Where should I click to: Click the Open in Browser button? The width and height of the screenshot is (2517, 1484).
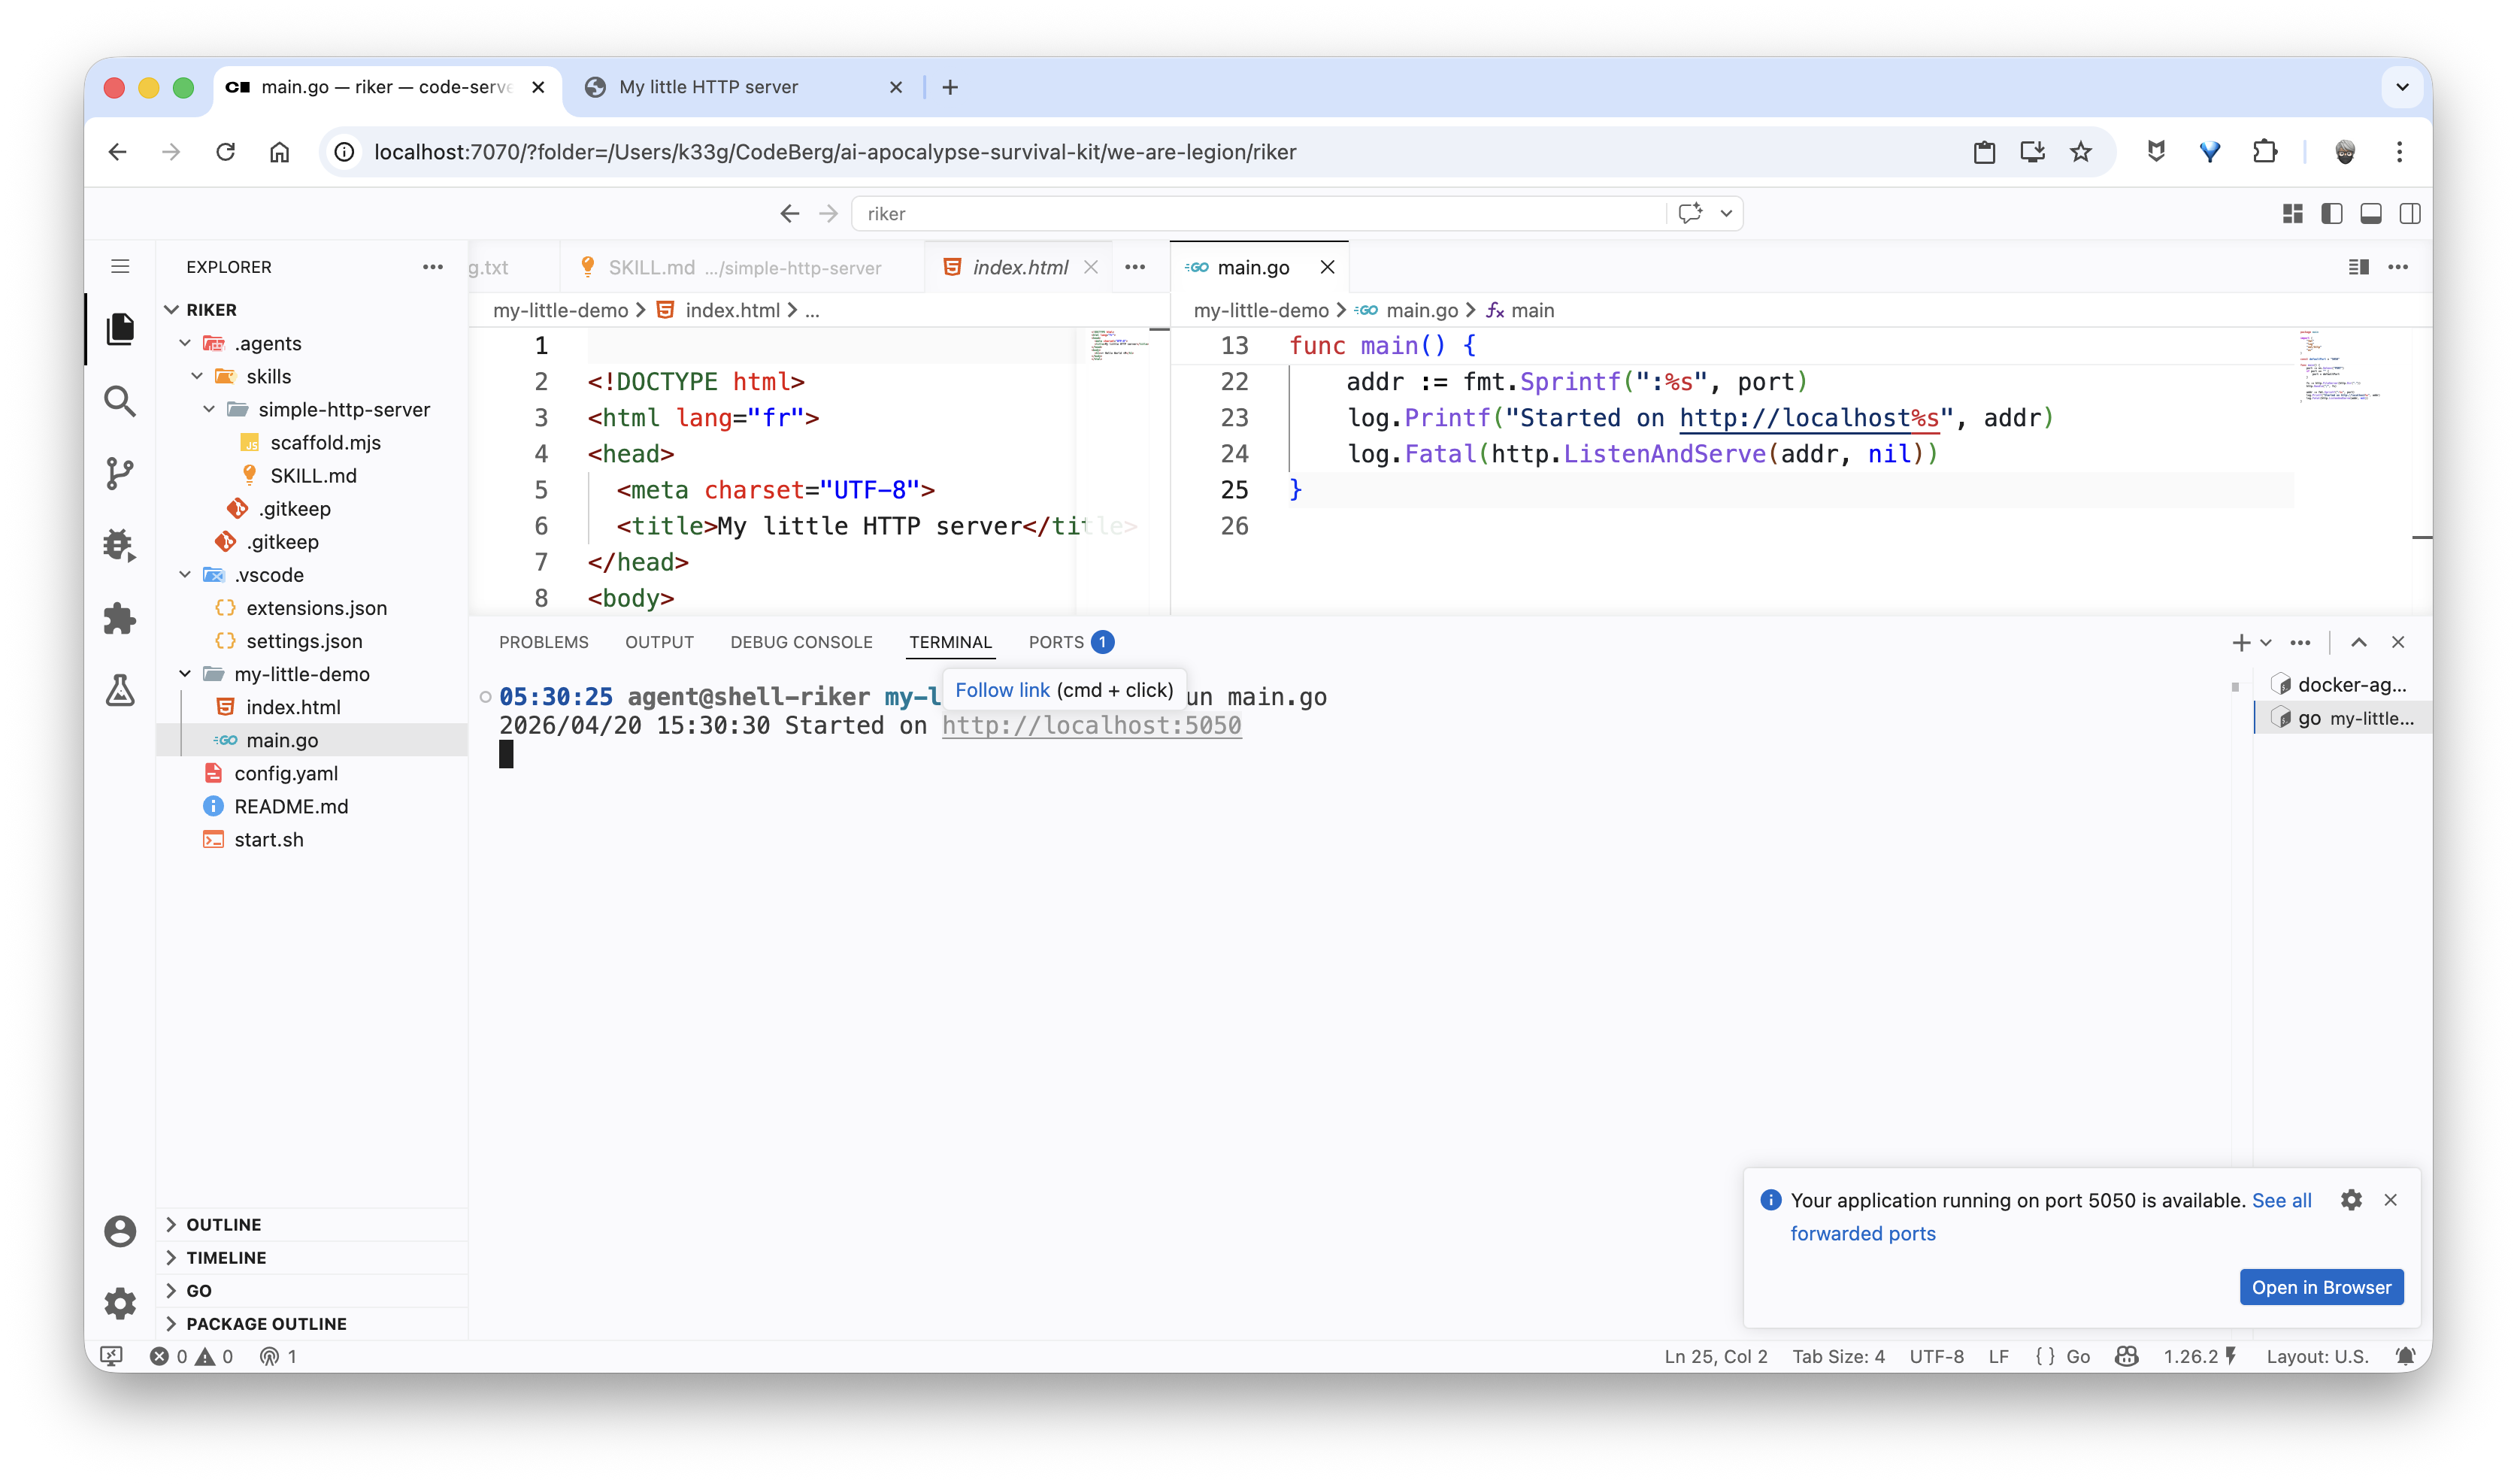pyautogui.click(x=2320, y=1287)
